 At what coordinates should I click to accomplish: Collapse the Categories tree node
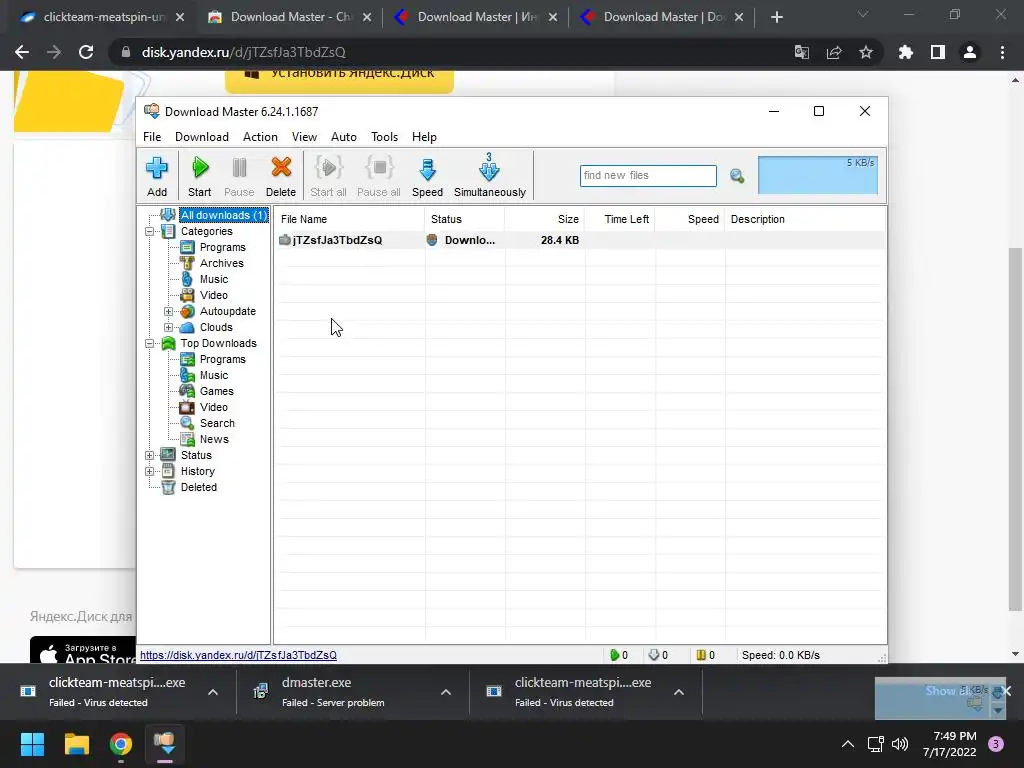(150, 231)
